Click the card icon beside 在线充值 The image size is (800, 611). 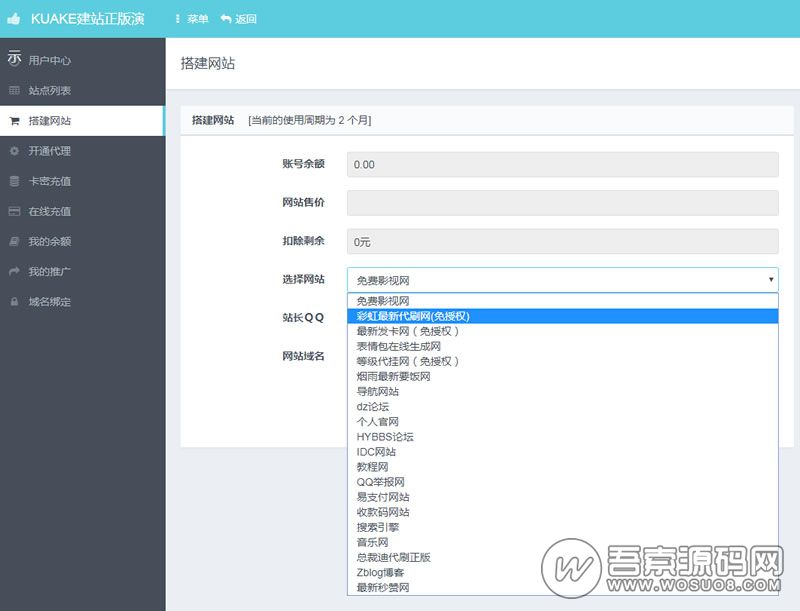[x=14, y=211]
